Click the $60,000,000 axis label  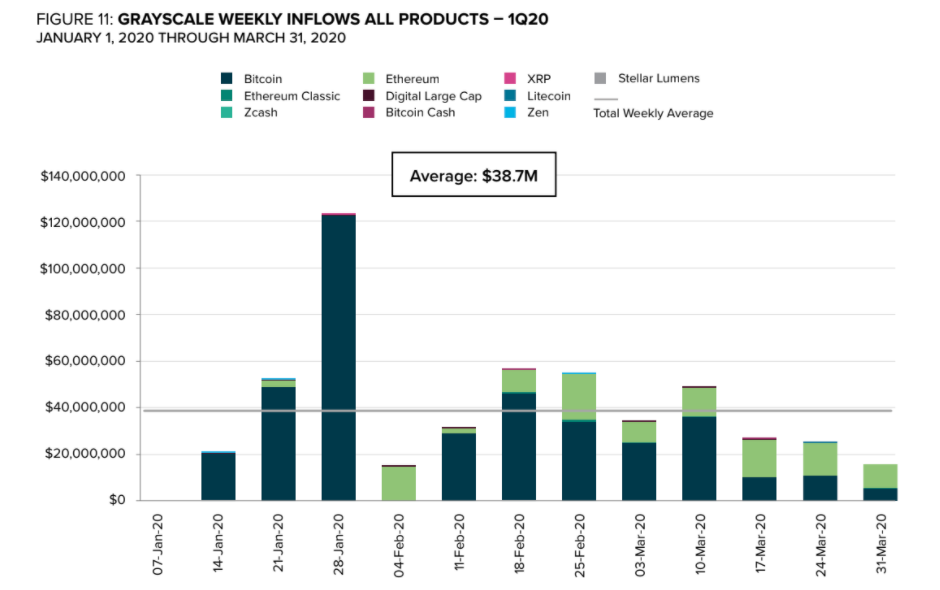[85, 361]
